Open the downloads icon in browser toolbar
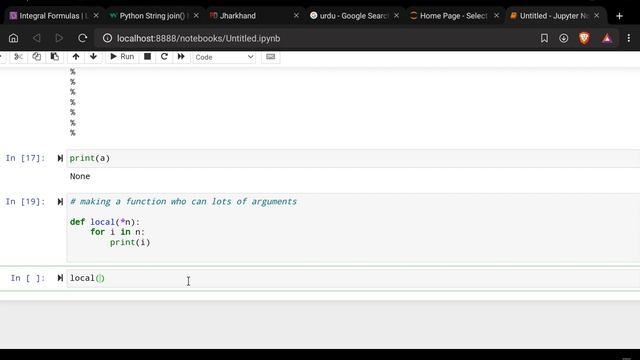The width and height of the screenshot is (640, 360). coord(563,38)
